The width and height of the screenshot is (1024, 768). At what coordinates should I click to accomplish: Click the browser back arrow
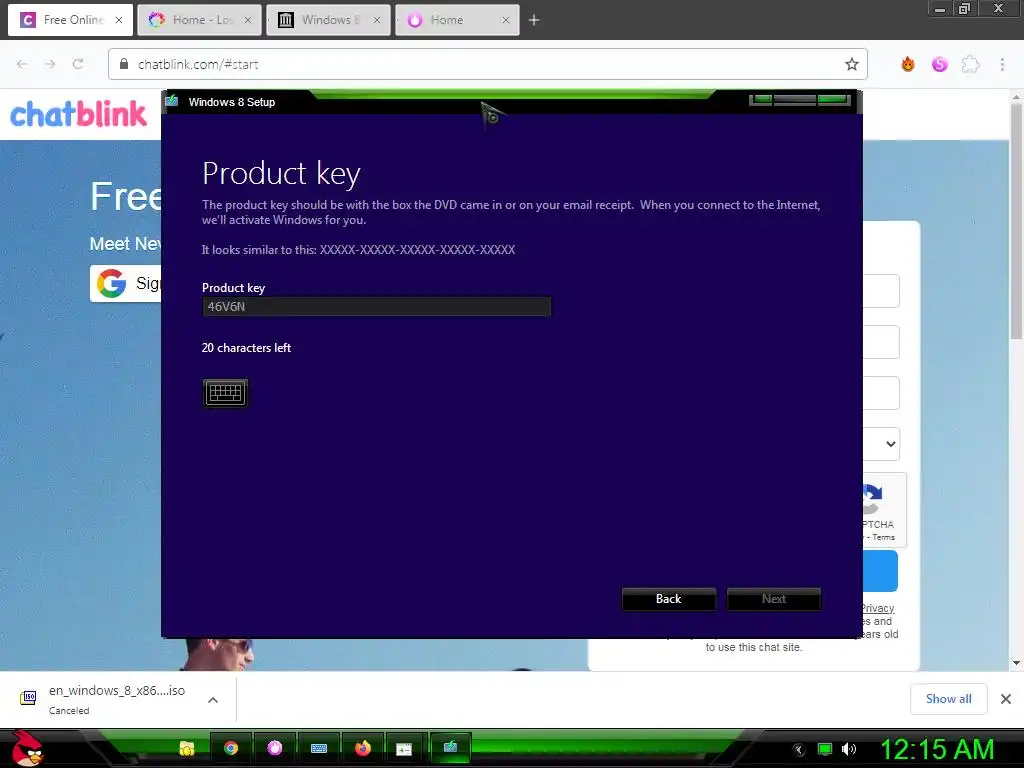pos(22,64)
